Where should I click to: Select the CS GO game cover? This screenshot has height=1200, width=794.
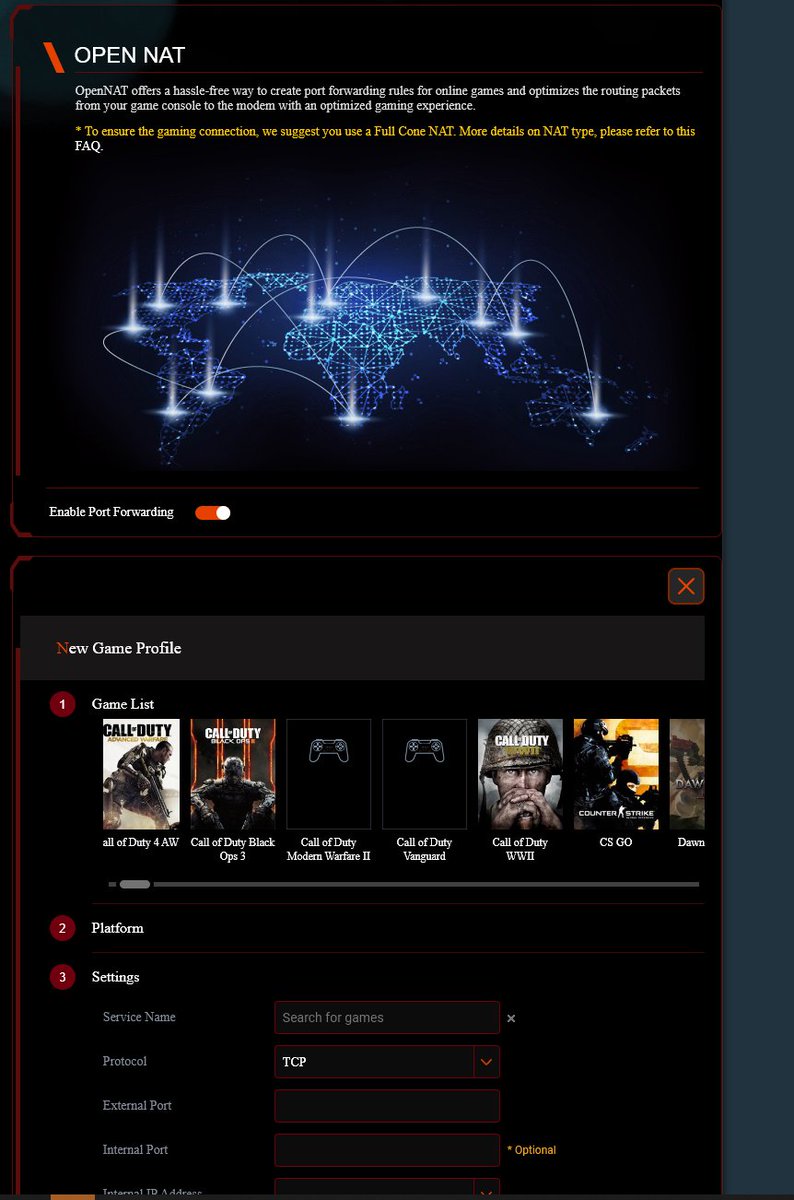(617, 774)
